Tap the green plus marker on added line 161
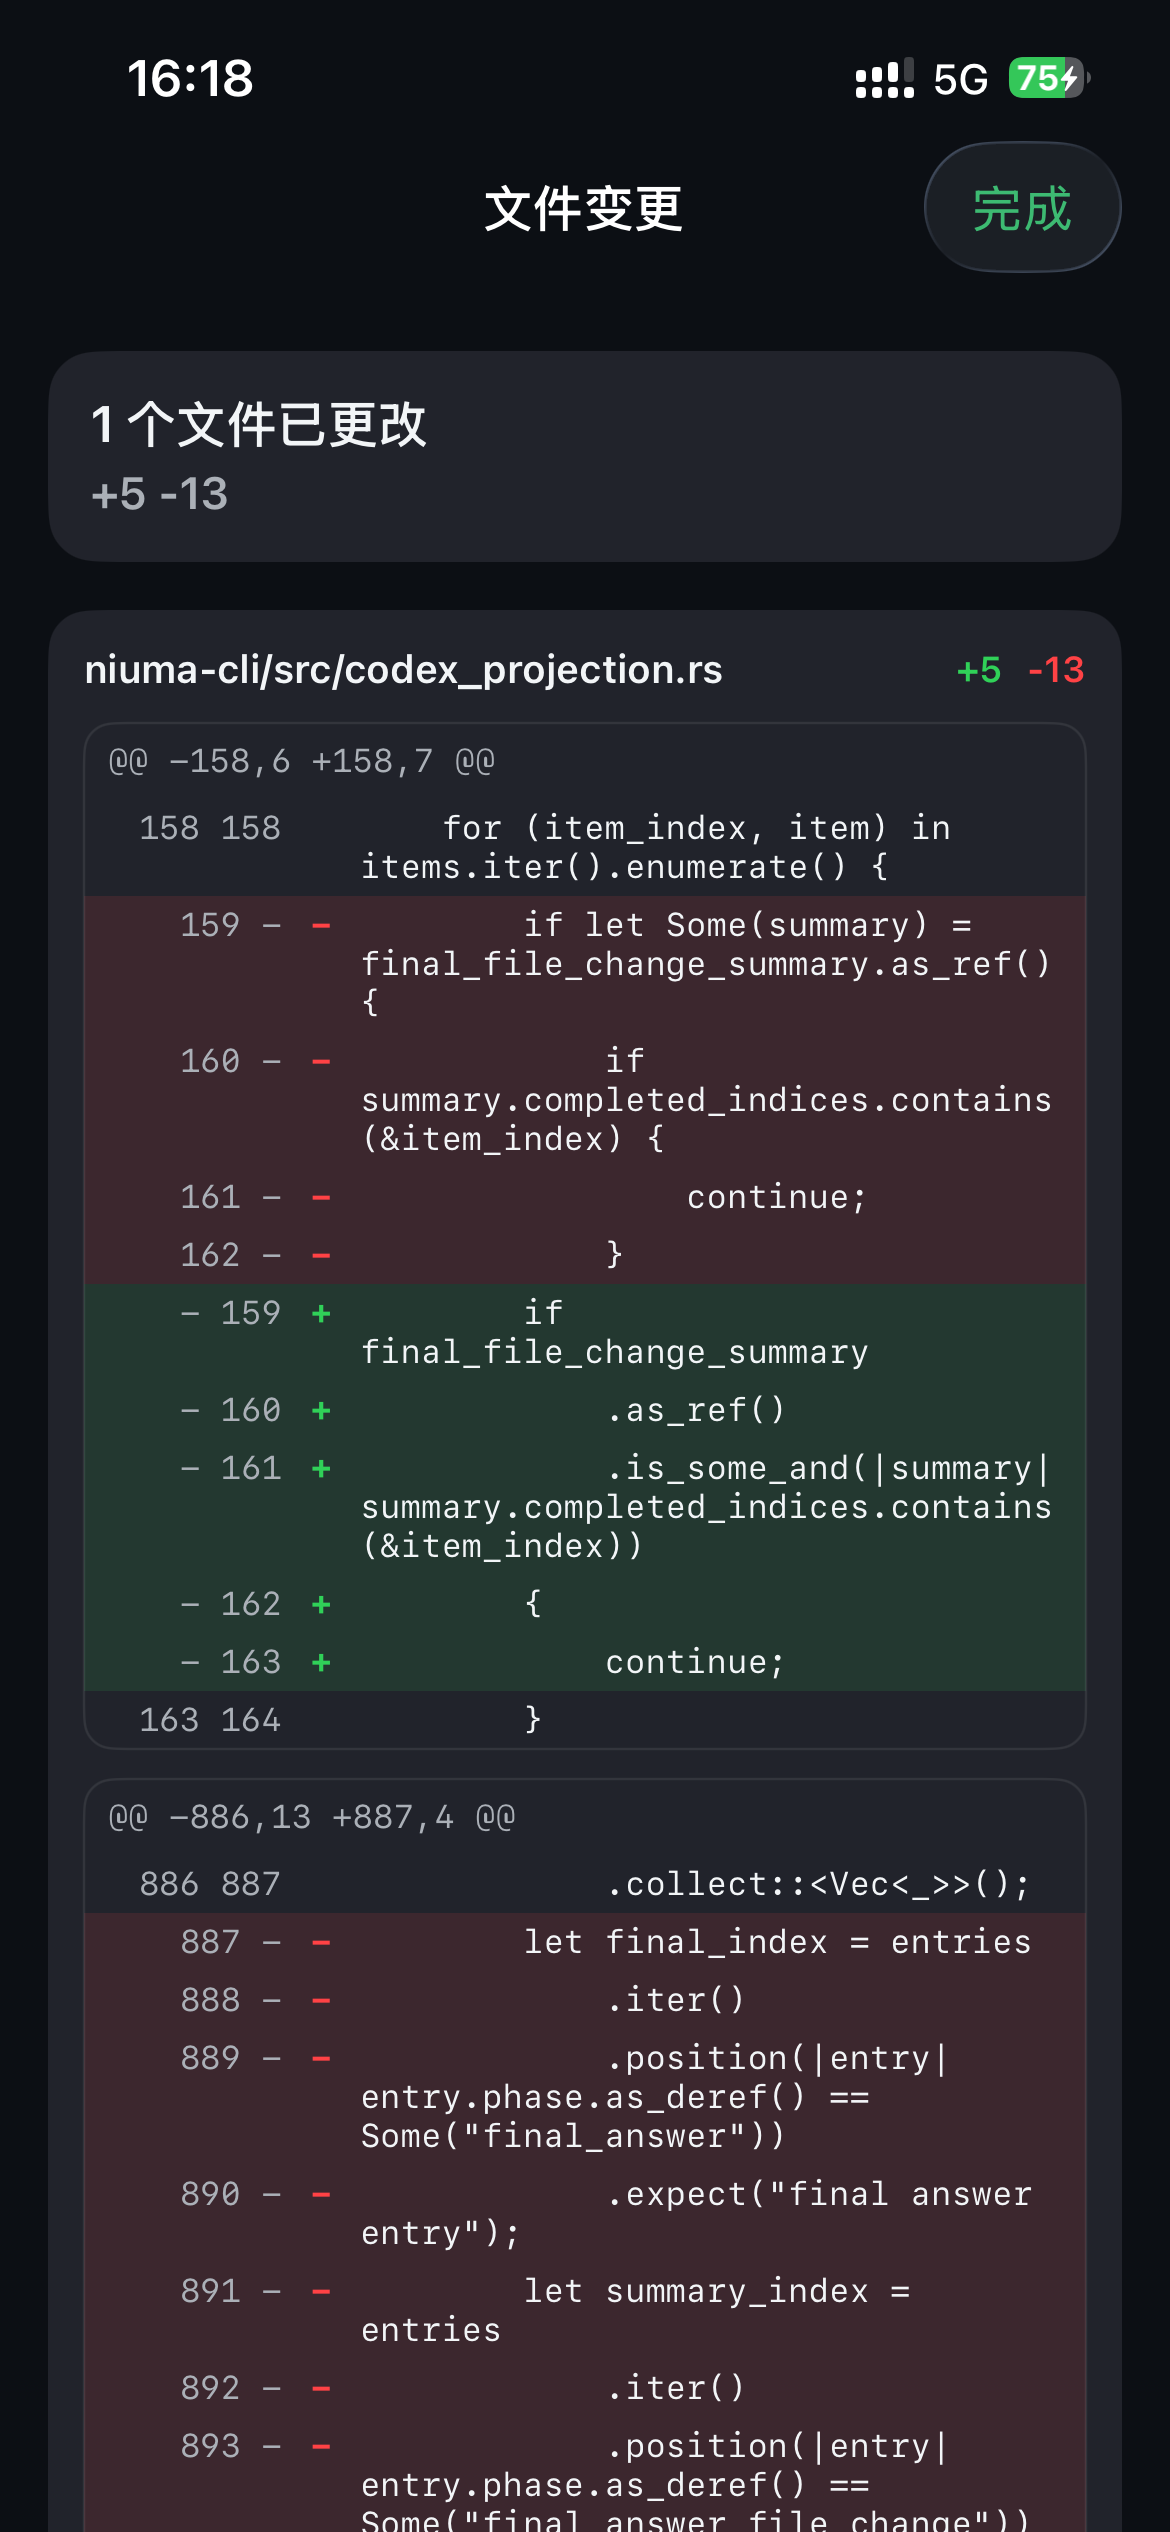1170x2532 pixels. 321,1468
